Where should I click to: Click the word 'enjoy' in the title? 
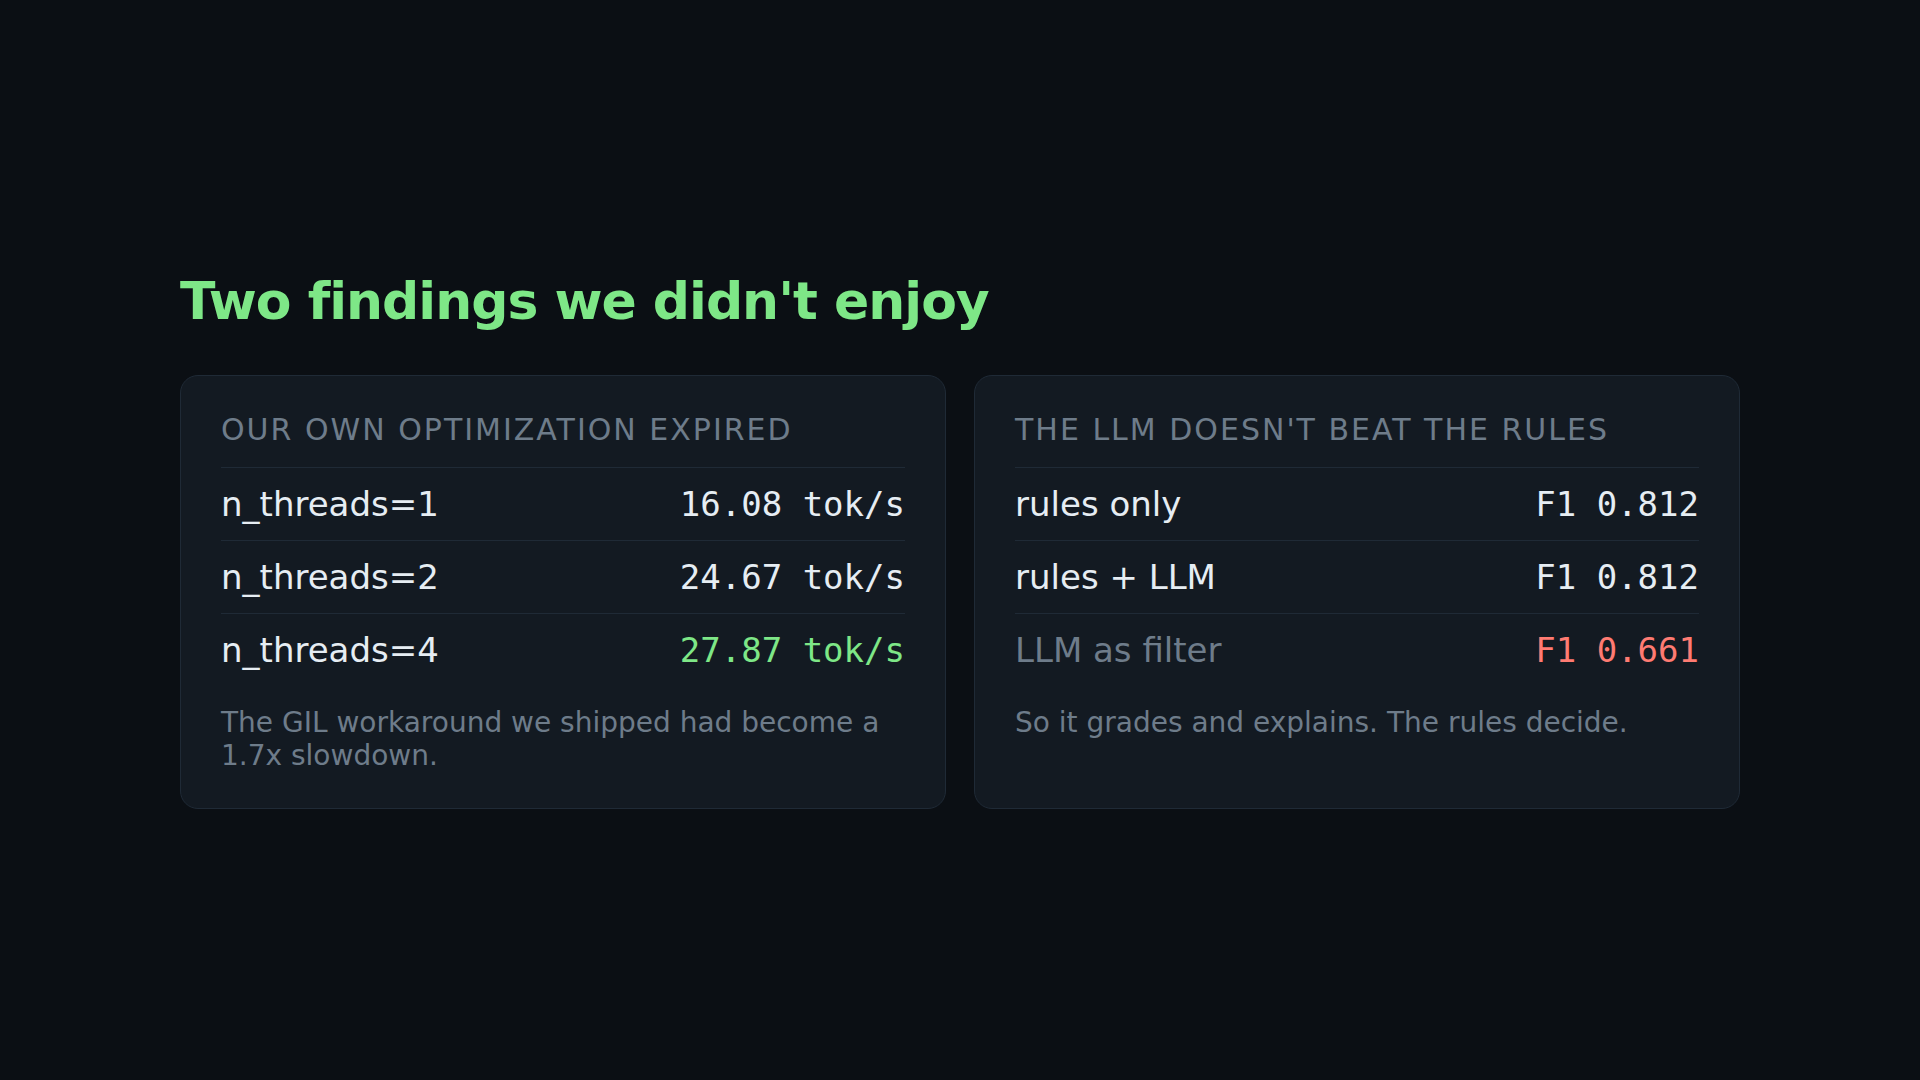tap(911, 302)
